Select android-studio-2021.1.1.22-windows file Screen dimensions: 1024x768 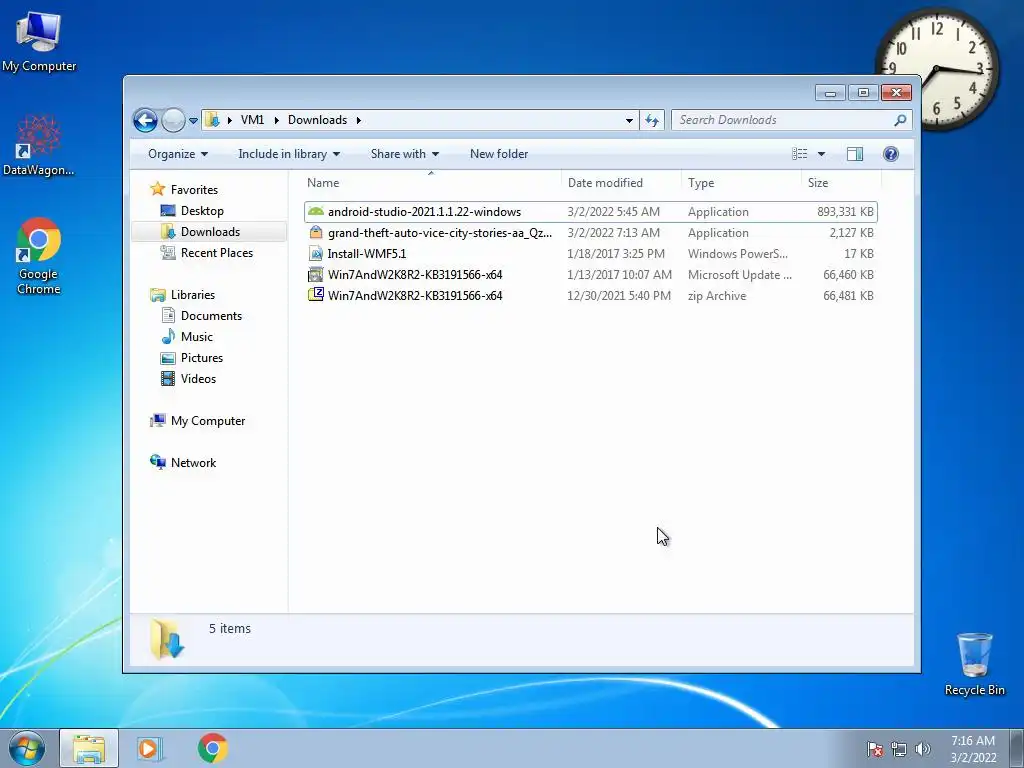(x=590, y=212)
